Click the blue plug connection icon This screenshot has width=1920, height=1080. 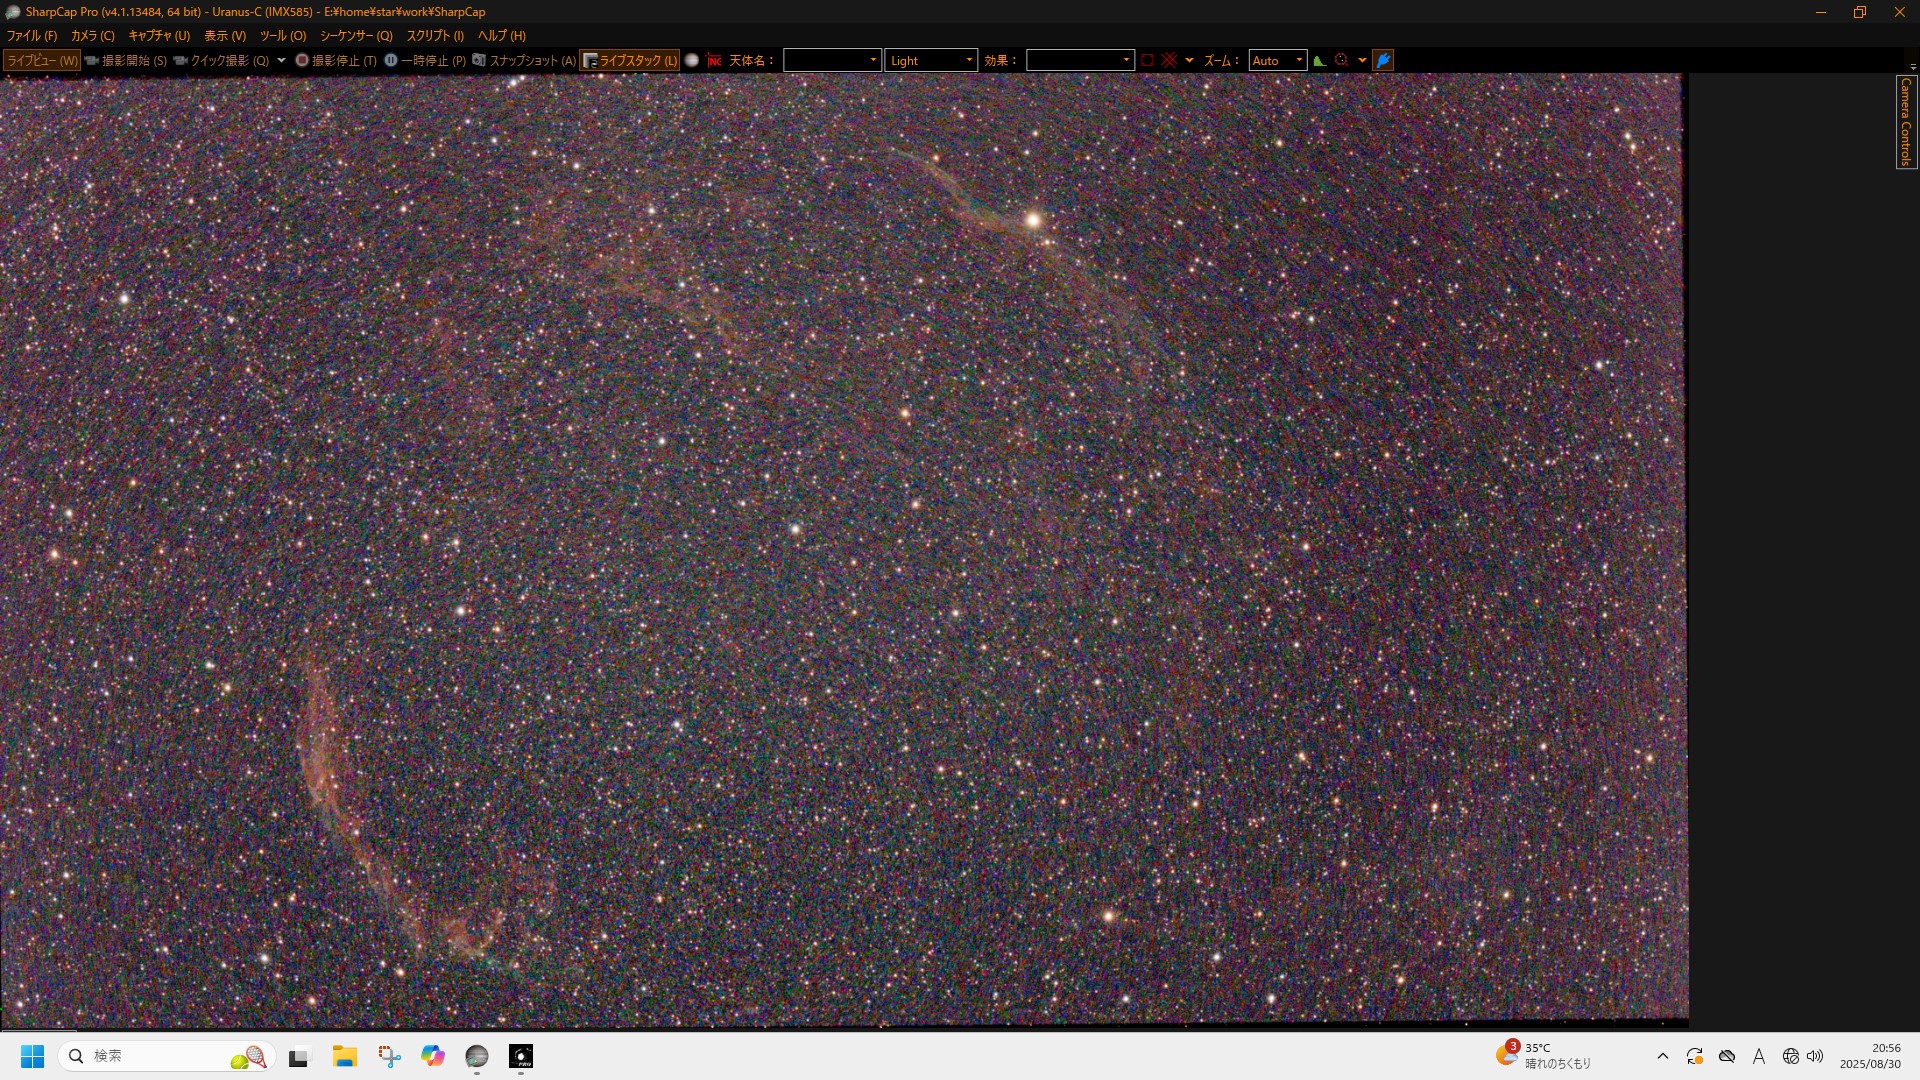pyautogui.click(x=1383, y=61)
